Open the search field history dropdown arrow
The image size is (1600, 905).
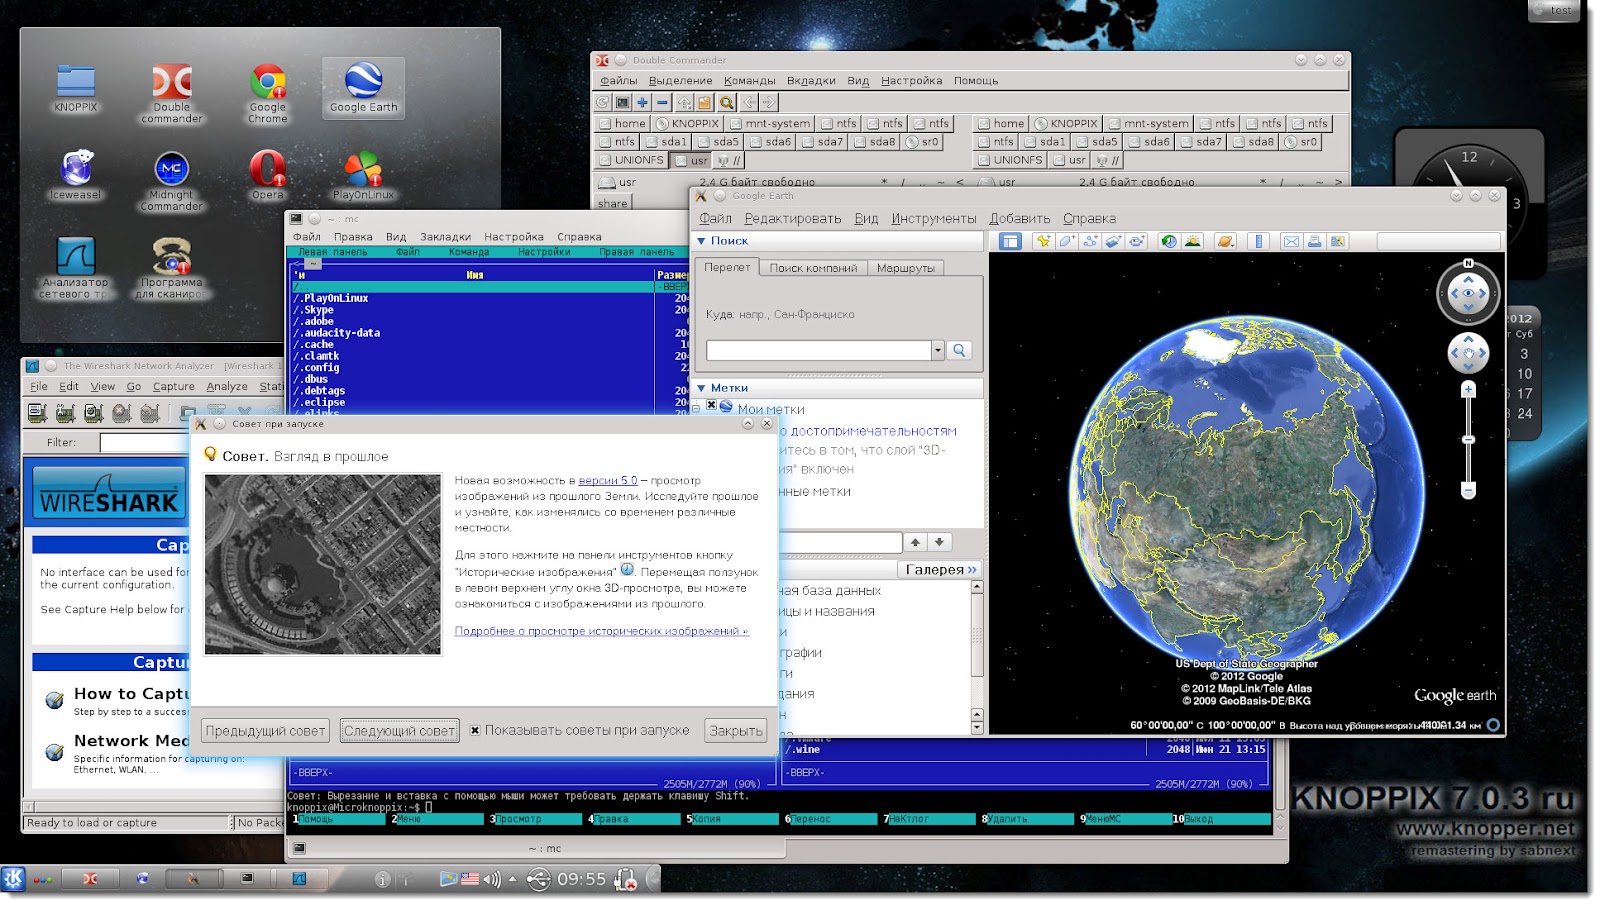click(x=937, y=350)
